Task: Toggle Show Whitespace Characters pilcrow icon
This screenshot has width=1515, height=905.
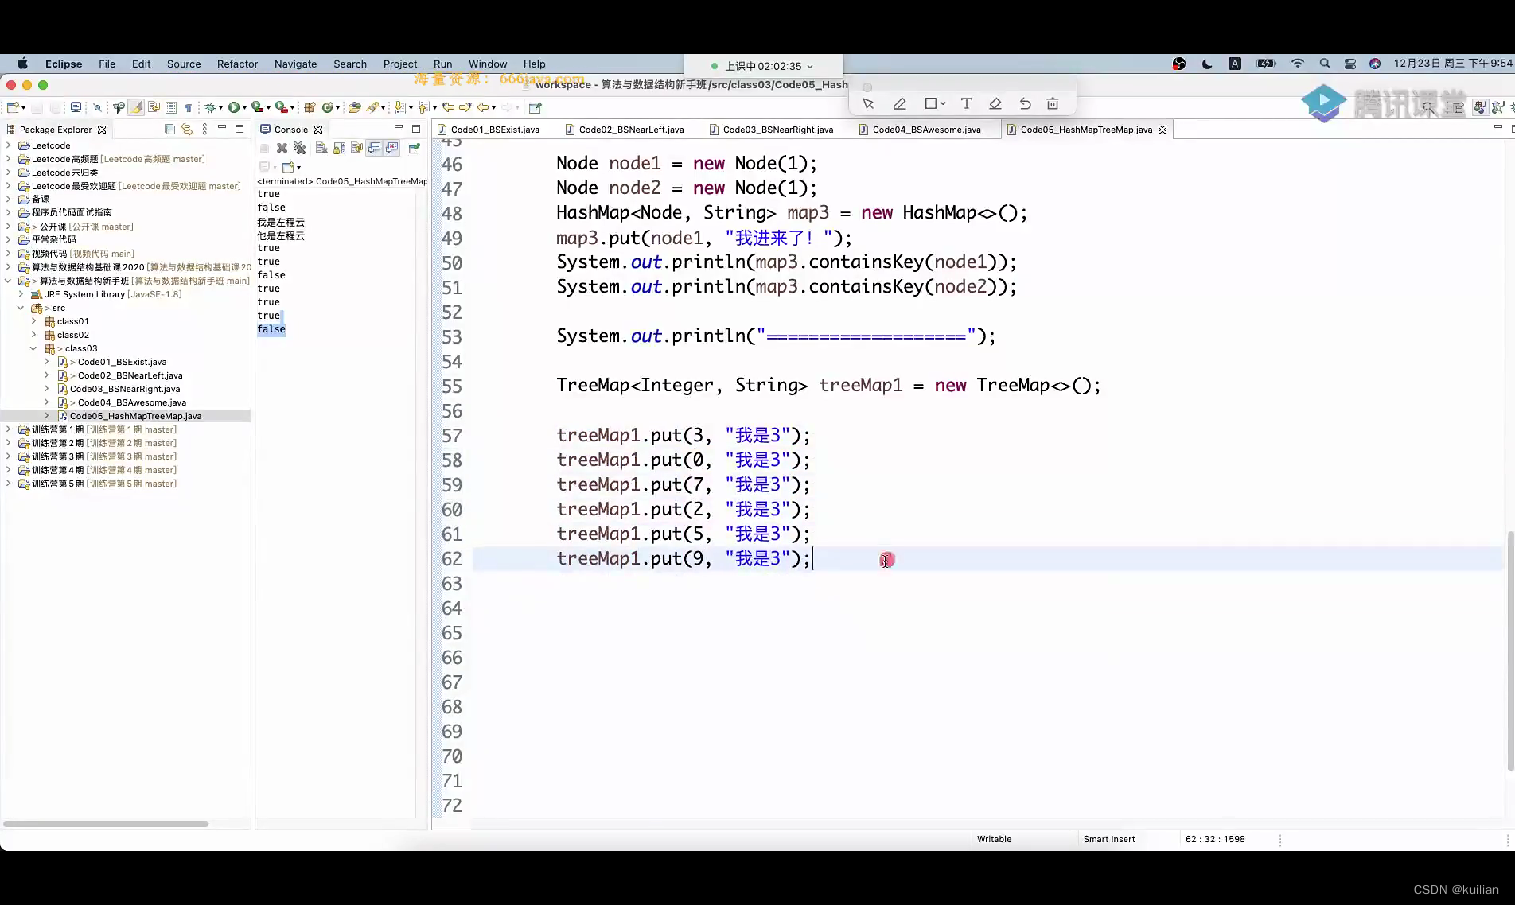Action: coord(188,108)
